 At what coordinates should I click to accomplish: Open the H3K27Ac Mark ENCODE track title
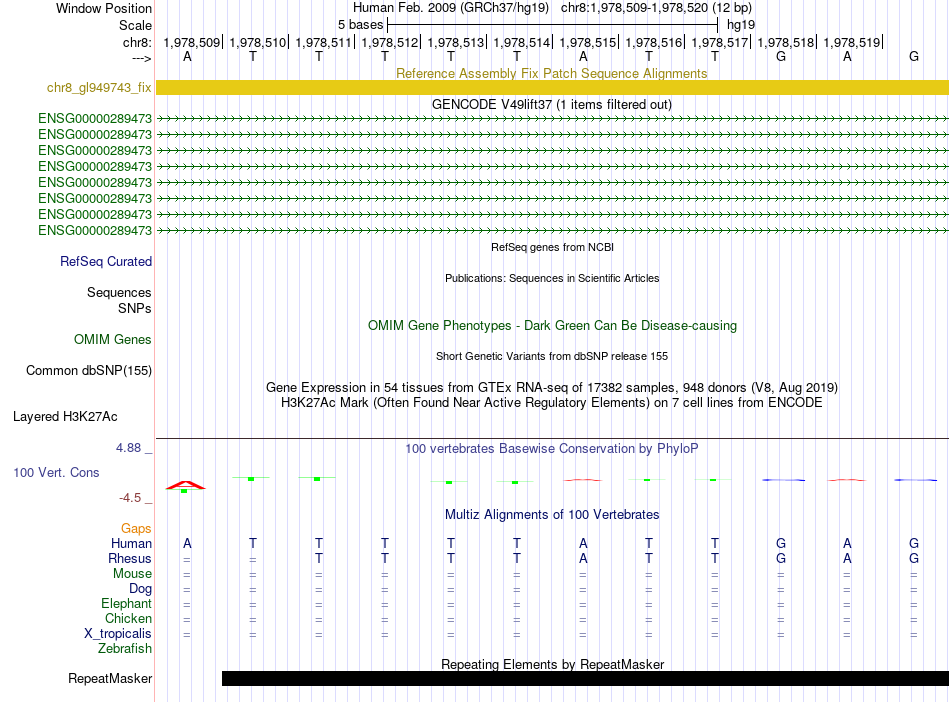[x=552, y=402]
